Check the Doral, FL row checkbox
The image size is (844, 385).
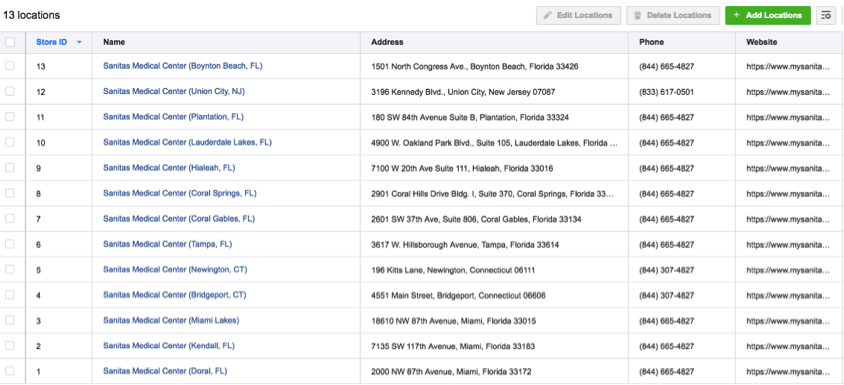[x=10, y=371]
